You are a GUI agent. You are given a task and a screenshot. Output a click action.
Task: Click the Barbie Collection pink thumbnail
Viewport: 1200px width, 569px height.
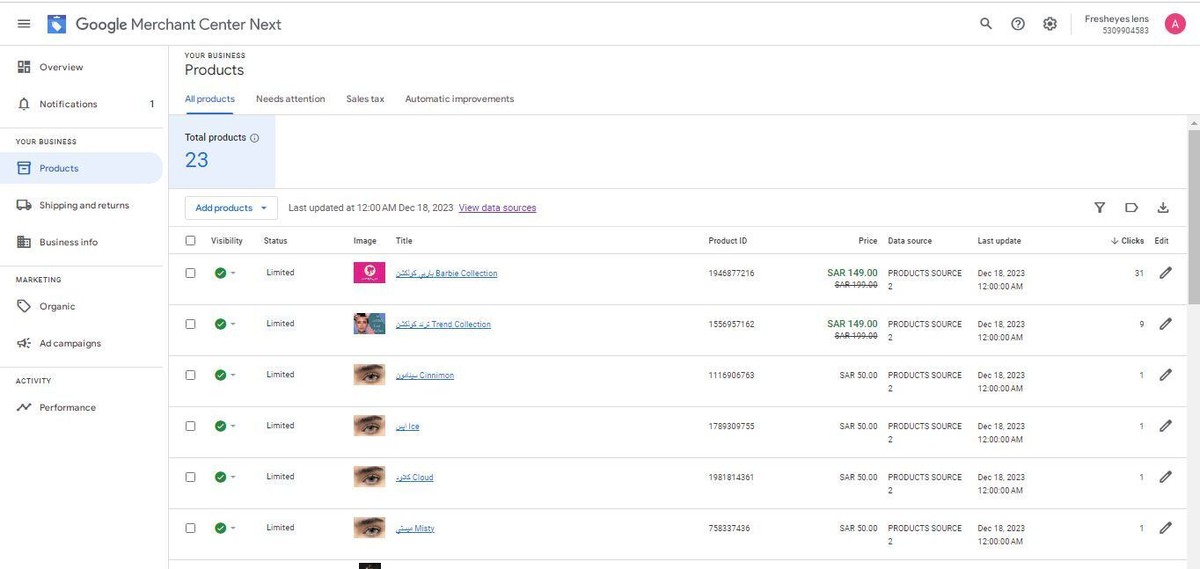(369, 272)
